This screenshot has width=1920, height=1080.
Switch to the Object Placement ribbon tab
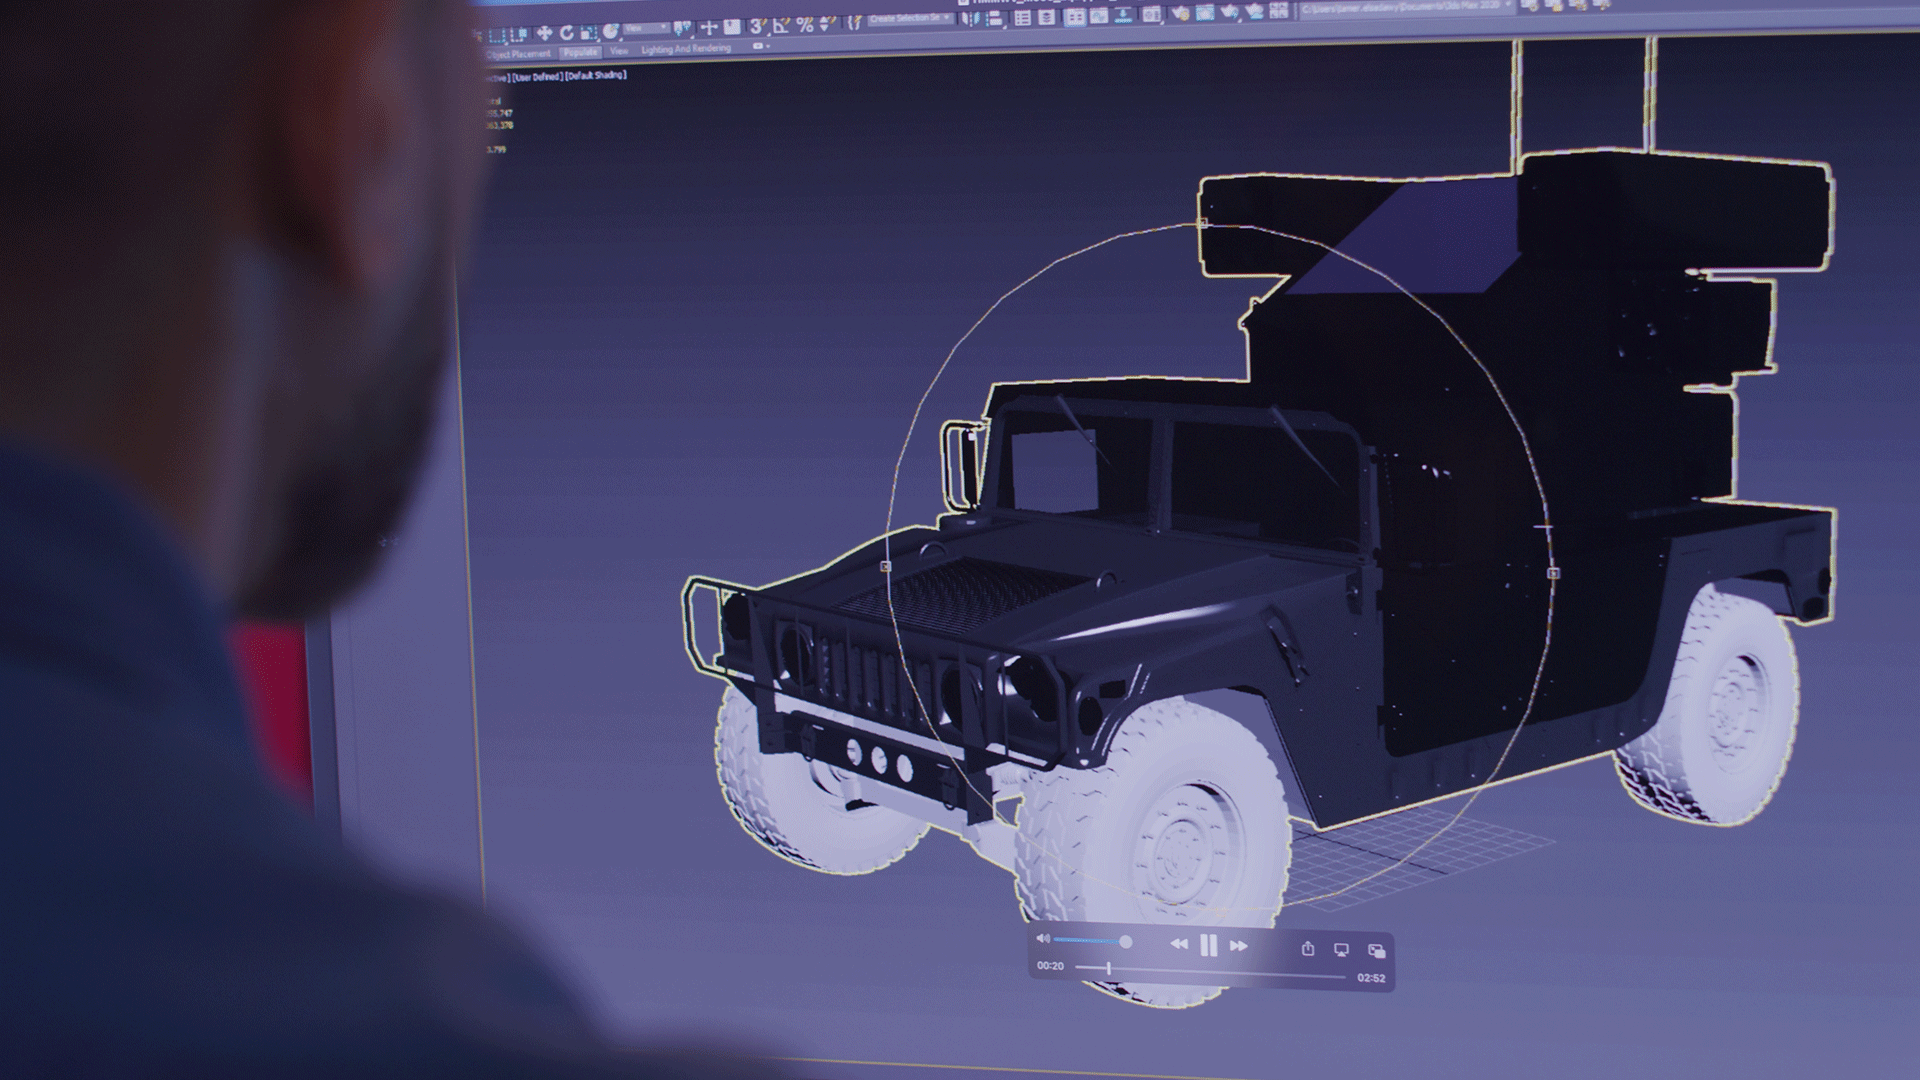[518, 54]
